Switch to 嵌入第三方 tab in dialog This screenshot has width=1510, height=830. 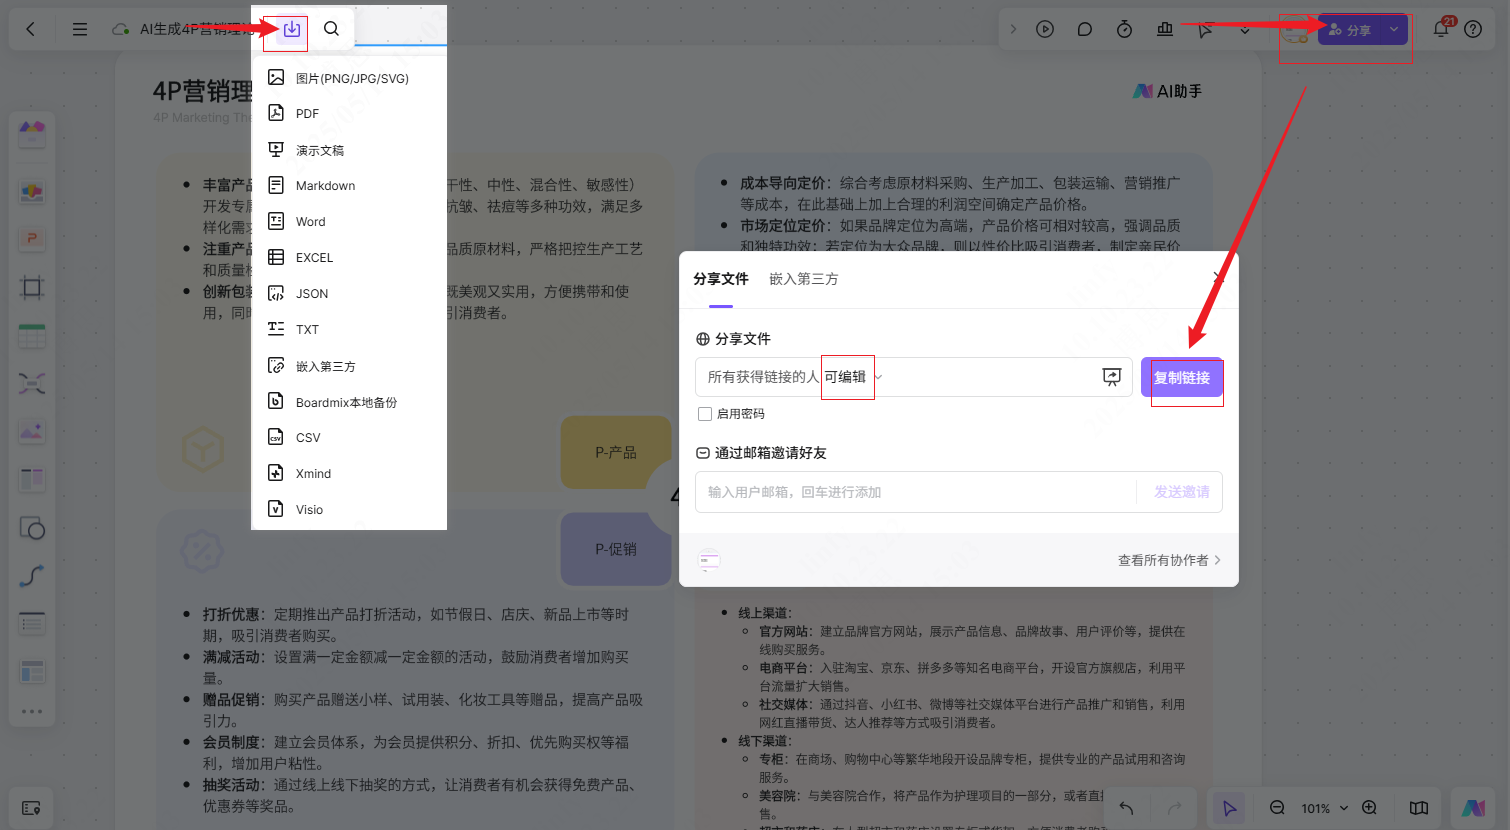coord(804,279)
